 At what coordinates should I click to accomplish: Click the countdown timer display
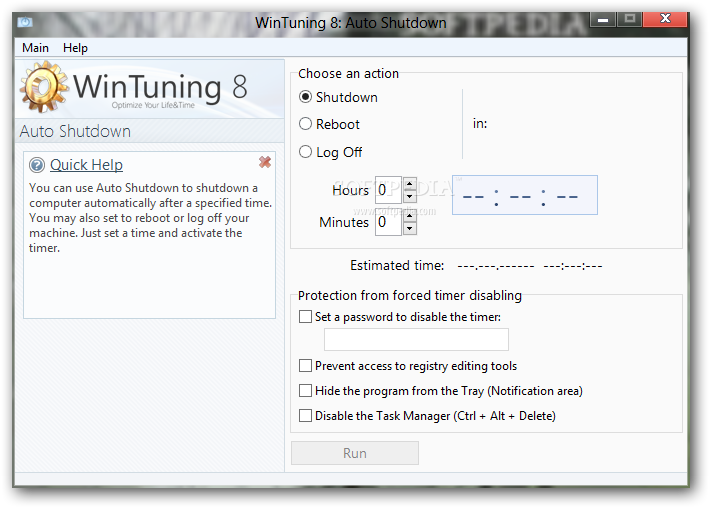(524, 195)
